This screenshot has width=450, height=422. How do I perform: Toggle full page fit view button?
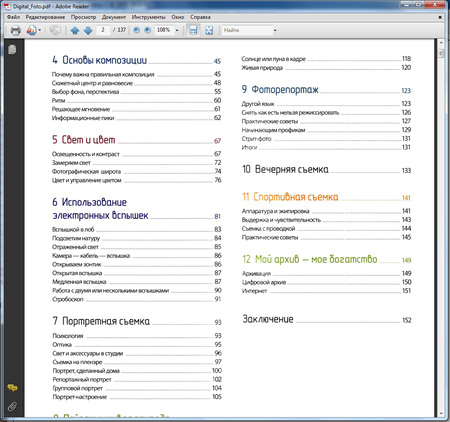(x=209, y=30)
